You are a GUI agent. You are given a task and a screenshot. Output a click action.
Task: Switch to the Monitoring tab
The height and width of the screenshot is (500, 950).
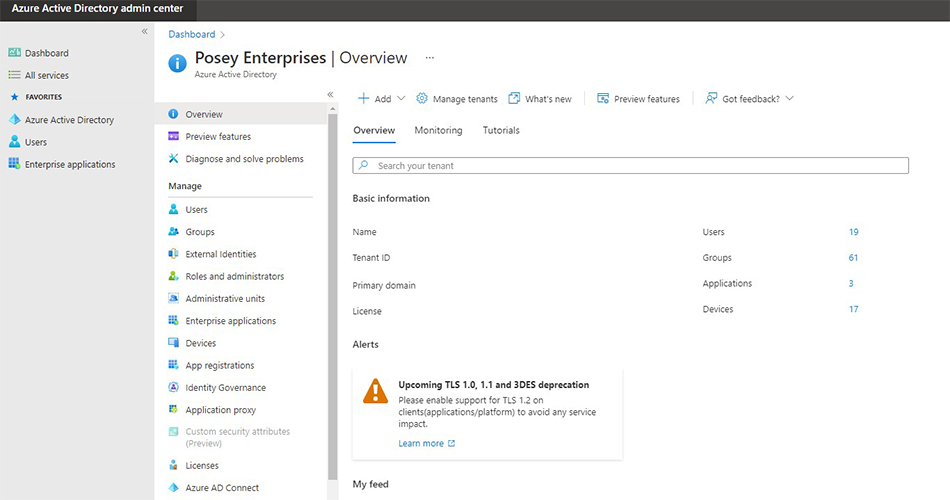tap(438, 130)
